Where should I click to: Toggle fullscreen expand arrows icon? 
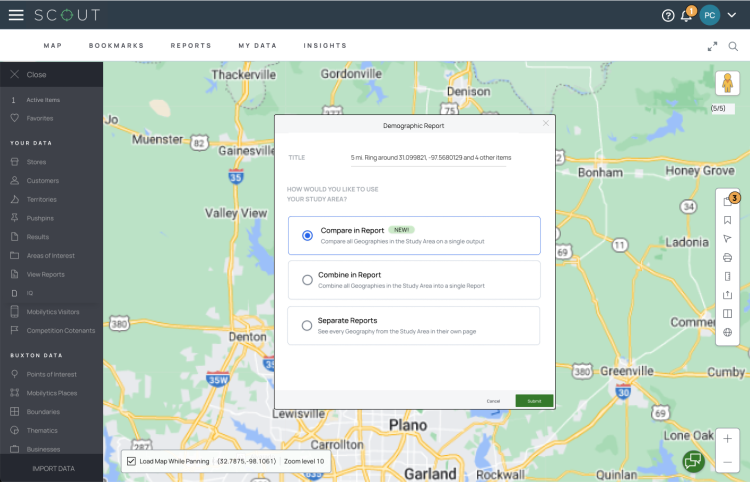(x=712, y=46)
